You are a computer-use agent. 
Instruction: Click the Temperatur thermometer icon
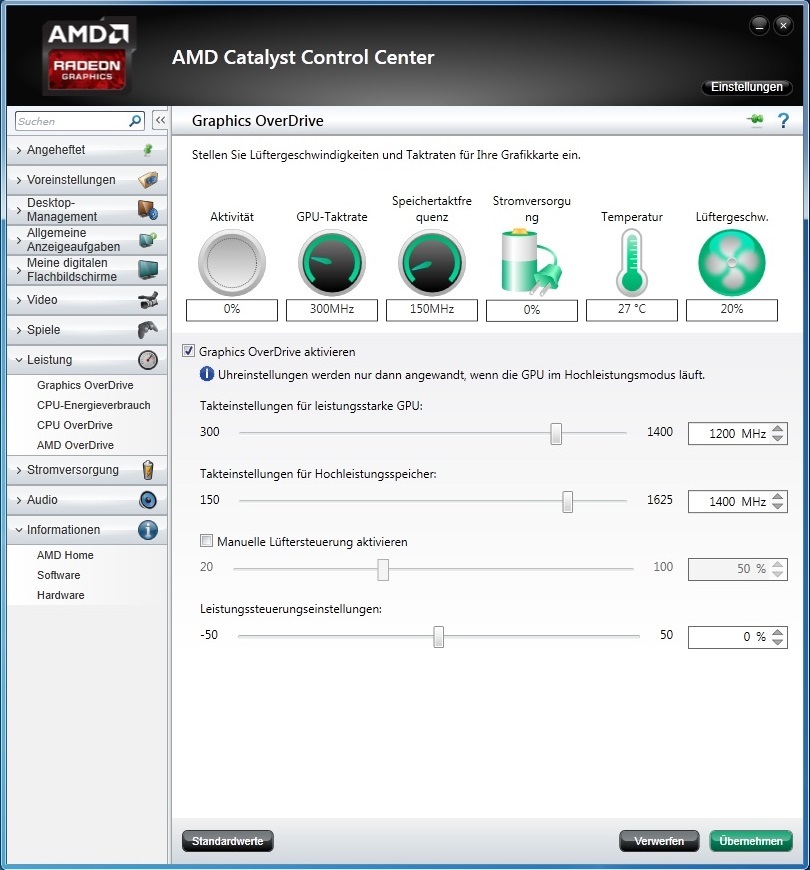click(x=632, y=262)
